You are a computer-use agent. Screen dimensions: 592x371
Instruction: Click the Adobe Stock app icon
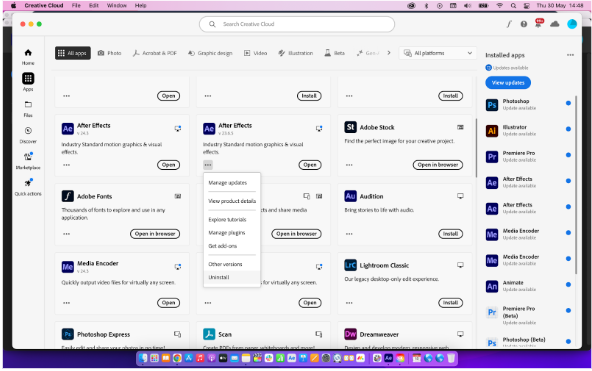click(350, 127)
